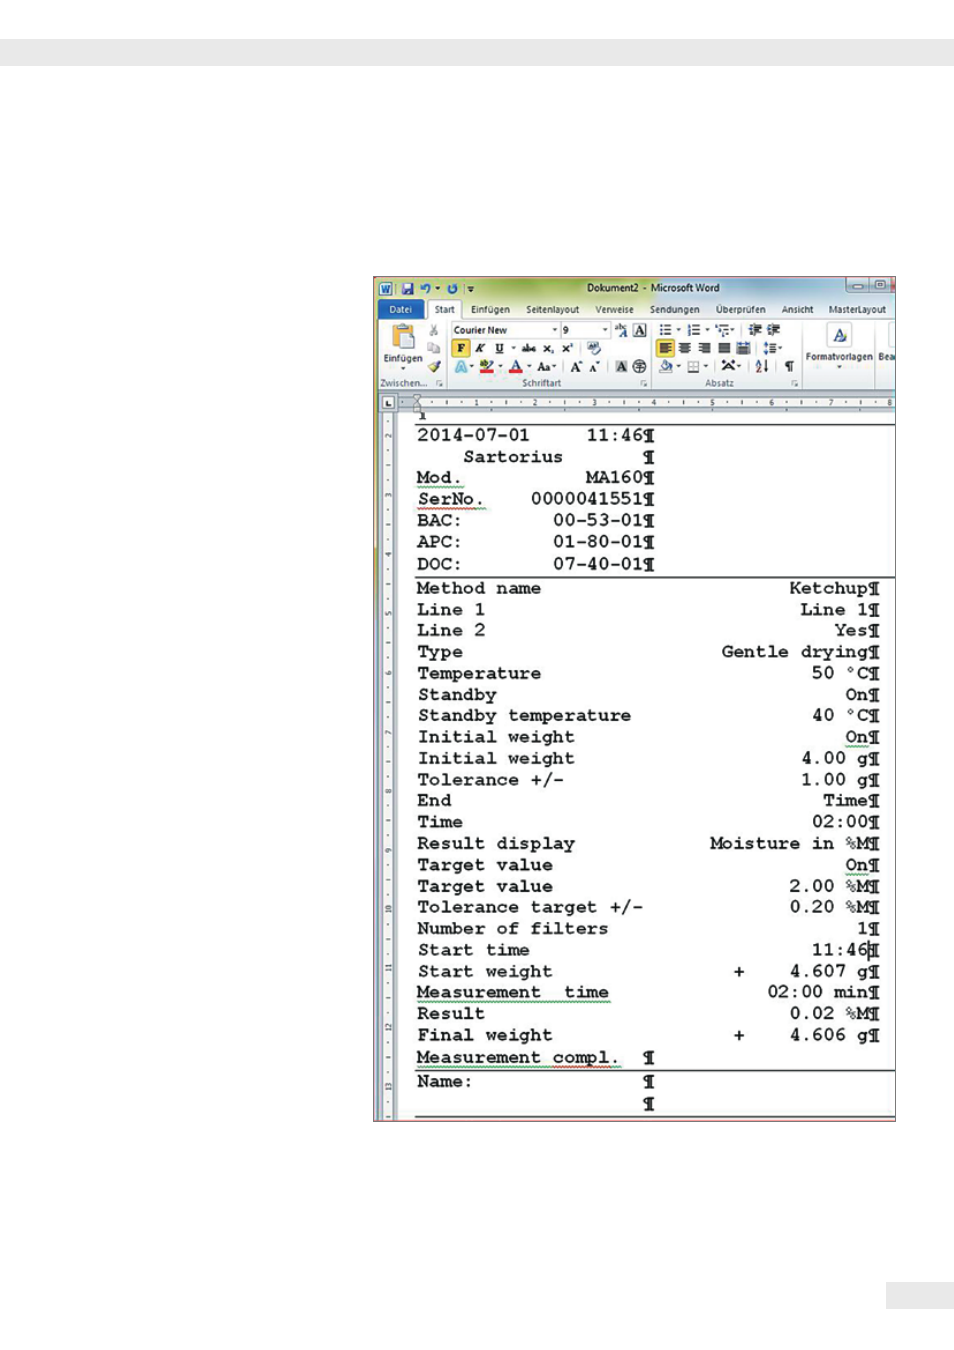The height and width of the screenshot is (1350, 954).
Task: Expand the Absatz dialog launcher
Action: [x=795, y=383]
